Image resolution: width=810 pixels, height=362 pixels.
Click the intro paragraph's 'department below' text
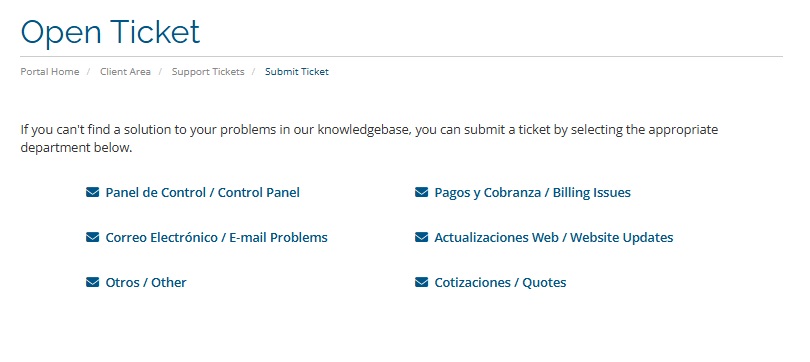(x=76, y=148)
